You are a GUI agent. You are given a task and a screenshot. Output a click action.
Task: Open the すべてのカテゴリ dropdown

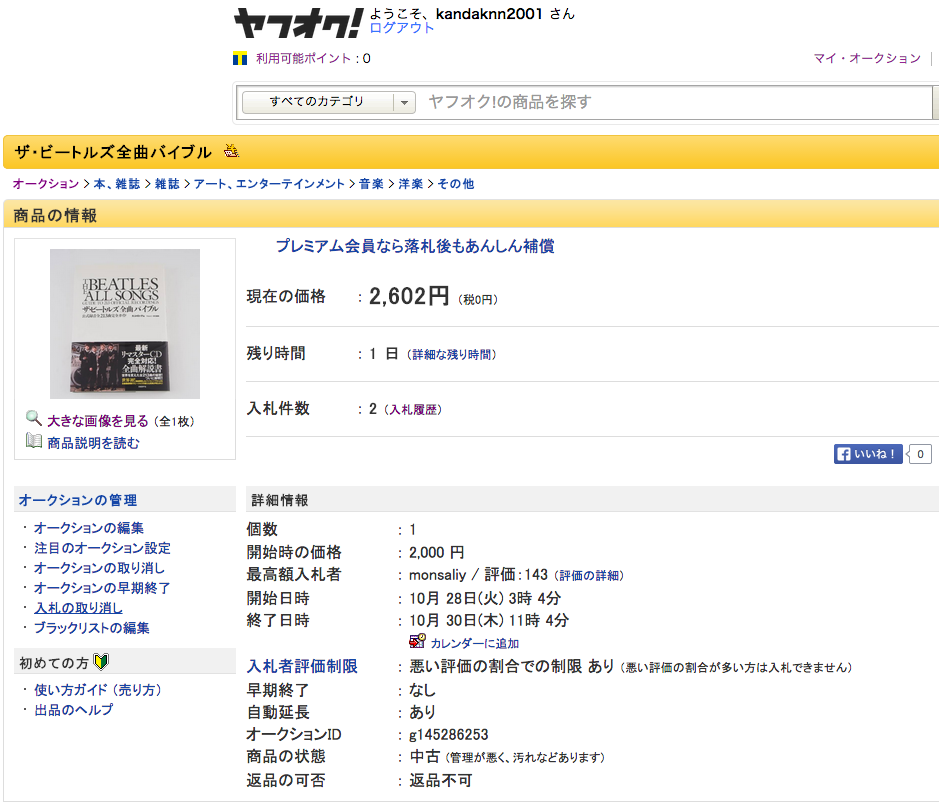pyautogui.click(x=329, y=102)
